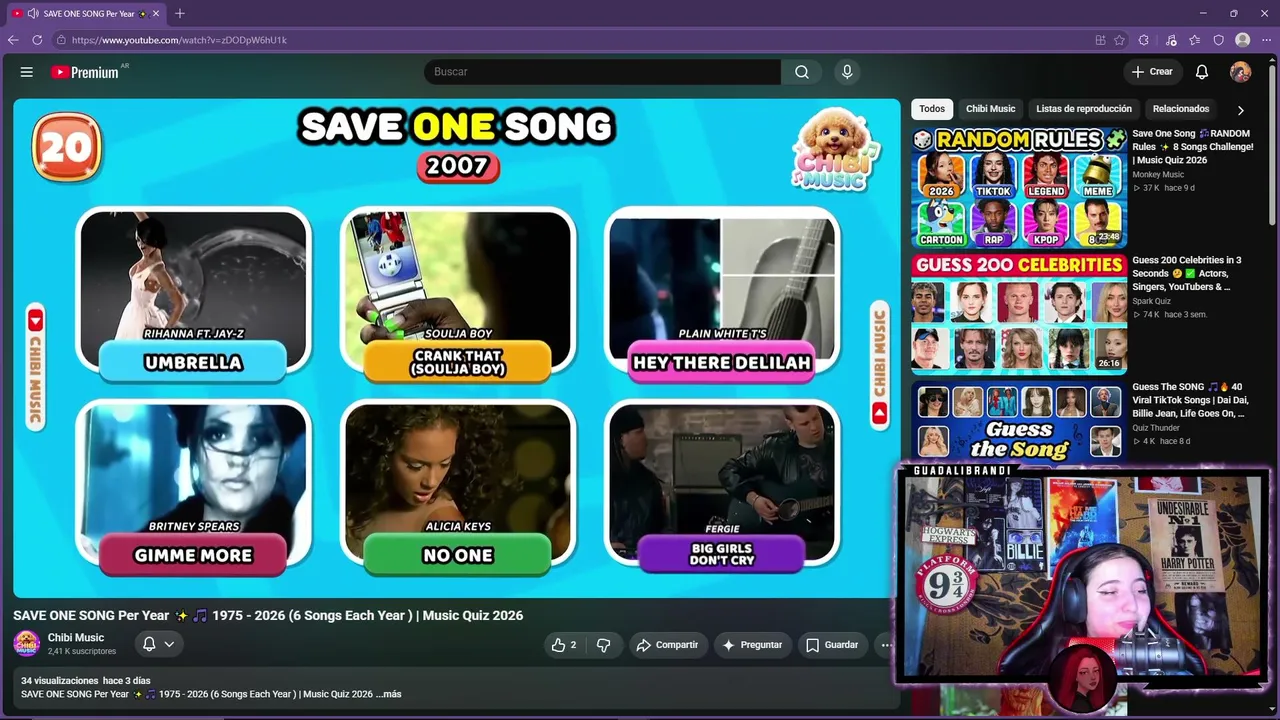The width and height of the screenshot is (1280, 720).
Task: Select the Chibi Music filter chip
Action: point(990,109)
